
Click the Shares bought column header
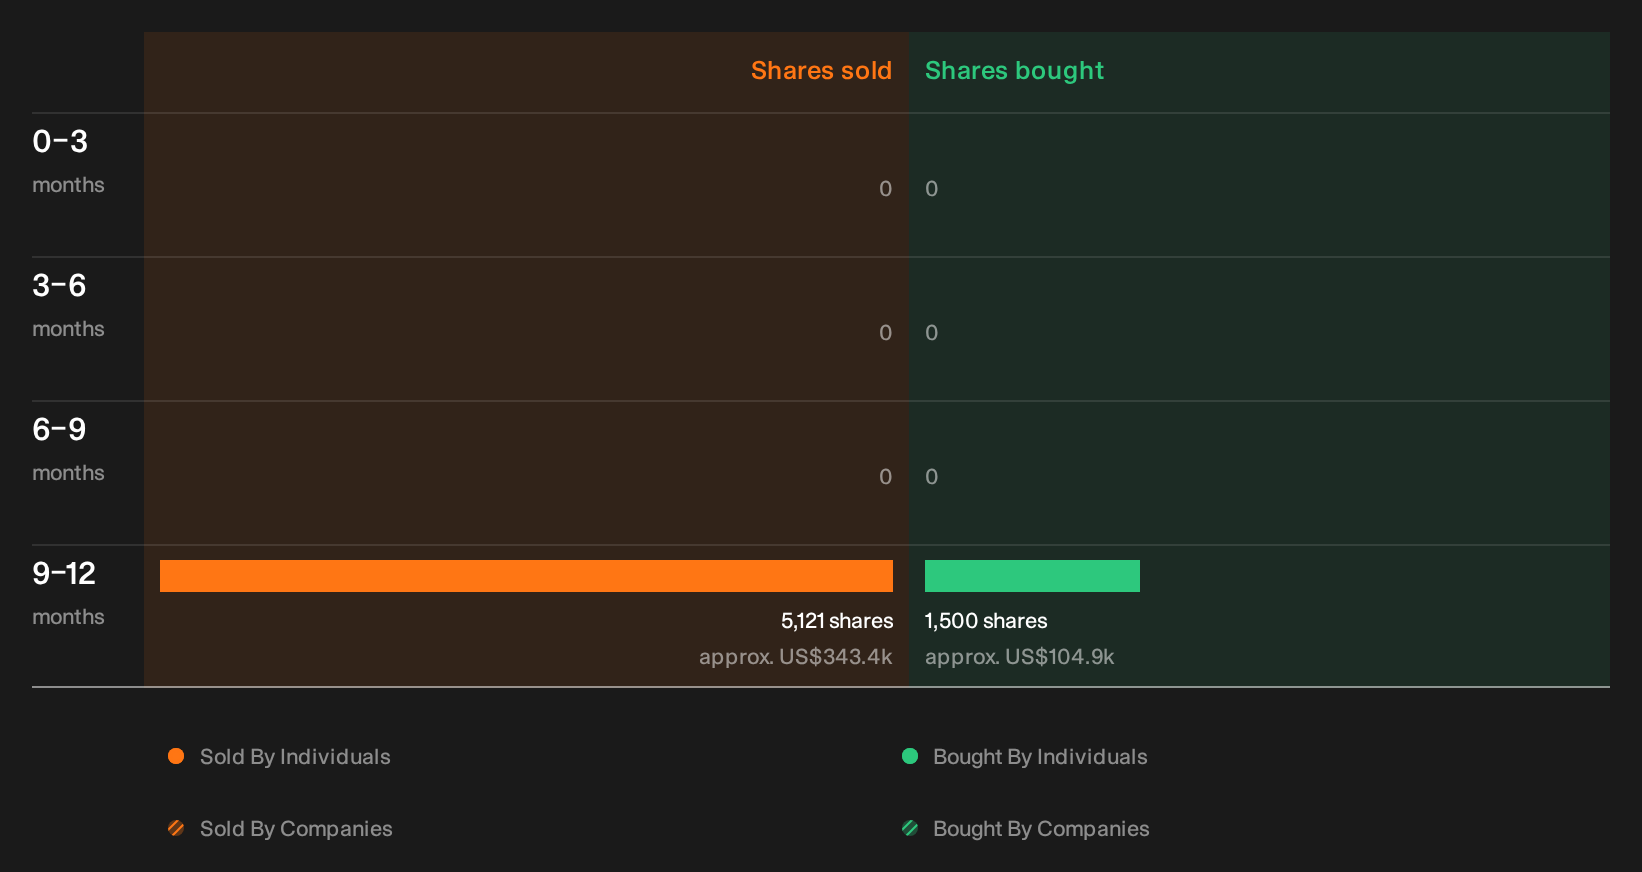[1014, 71]
